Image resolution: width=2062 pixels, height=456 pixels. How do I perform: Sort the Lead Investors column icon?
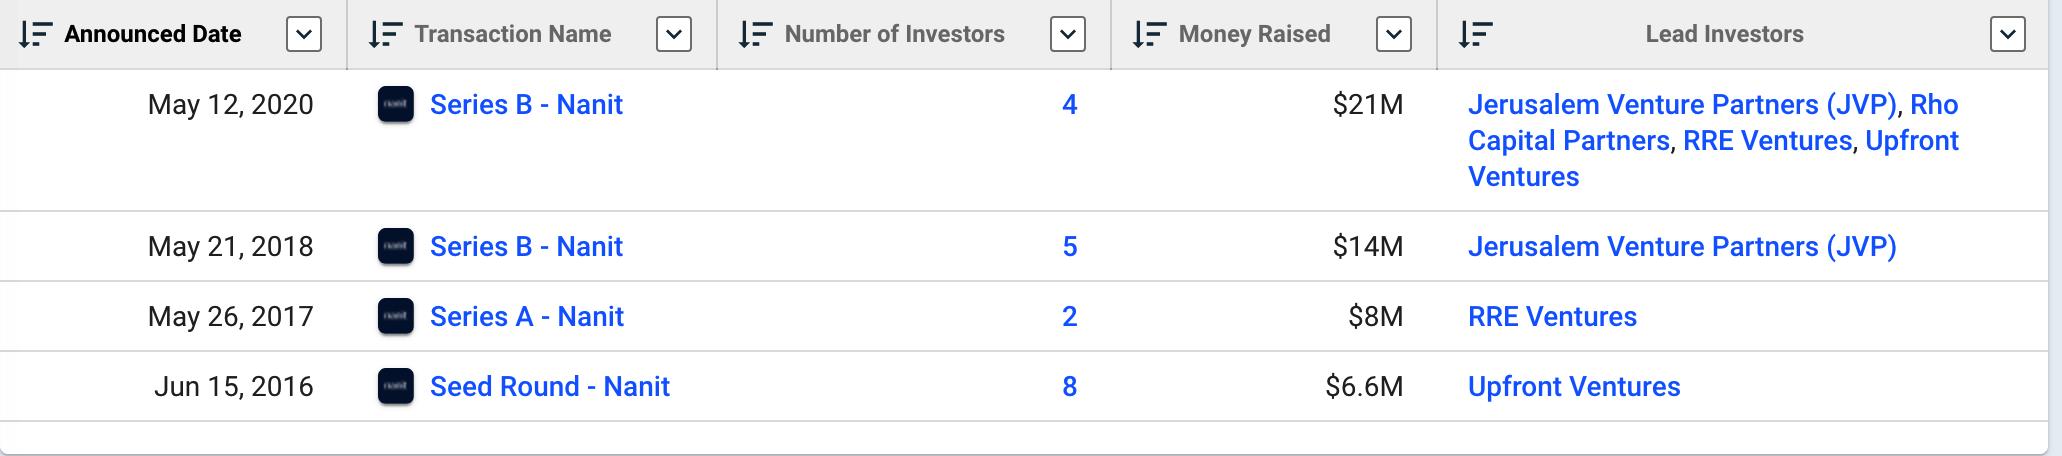tap(1476, 34)
